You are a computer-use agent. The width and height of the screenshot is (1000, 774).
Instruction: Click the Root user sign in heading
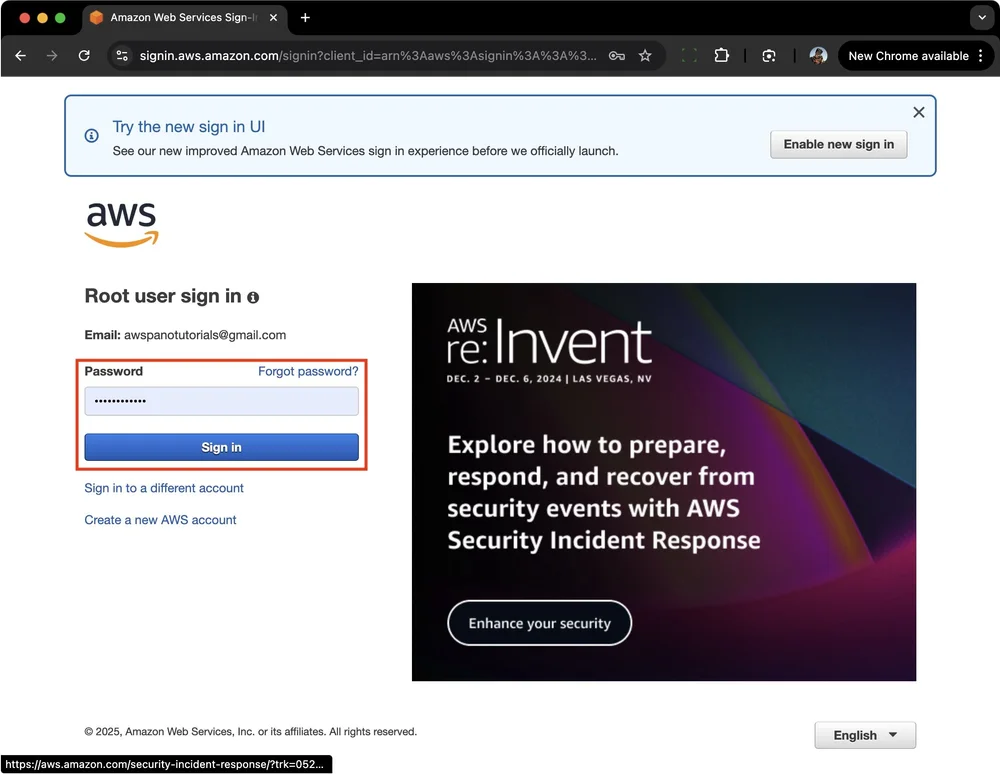[x=163, y=296]
